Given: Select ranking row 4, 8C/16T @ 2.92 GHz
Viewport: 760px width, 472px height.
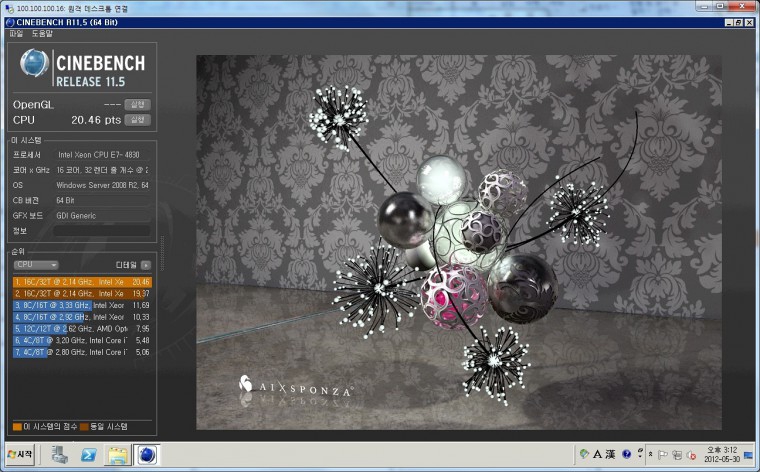Looking at the screenshot, I should click(x=82, y=317).
